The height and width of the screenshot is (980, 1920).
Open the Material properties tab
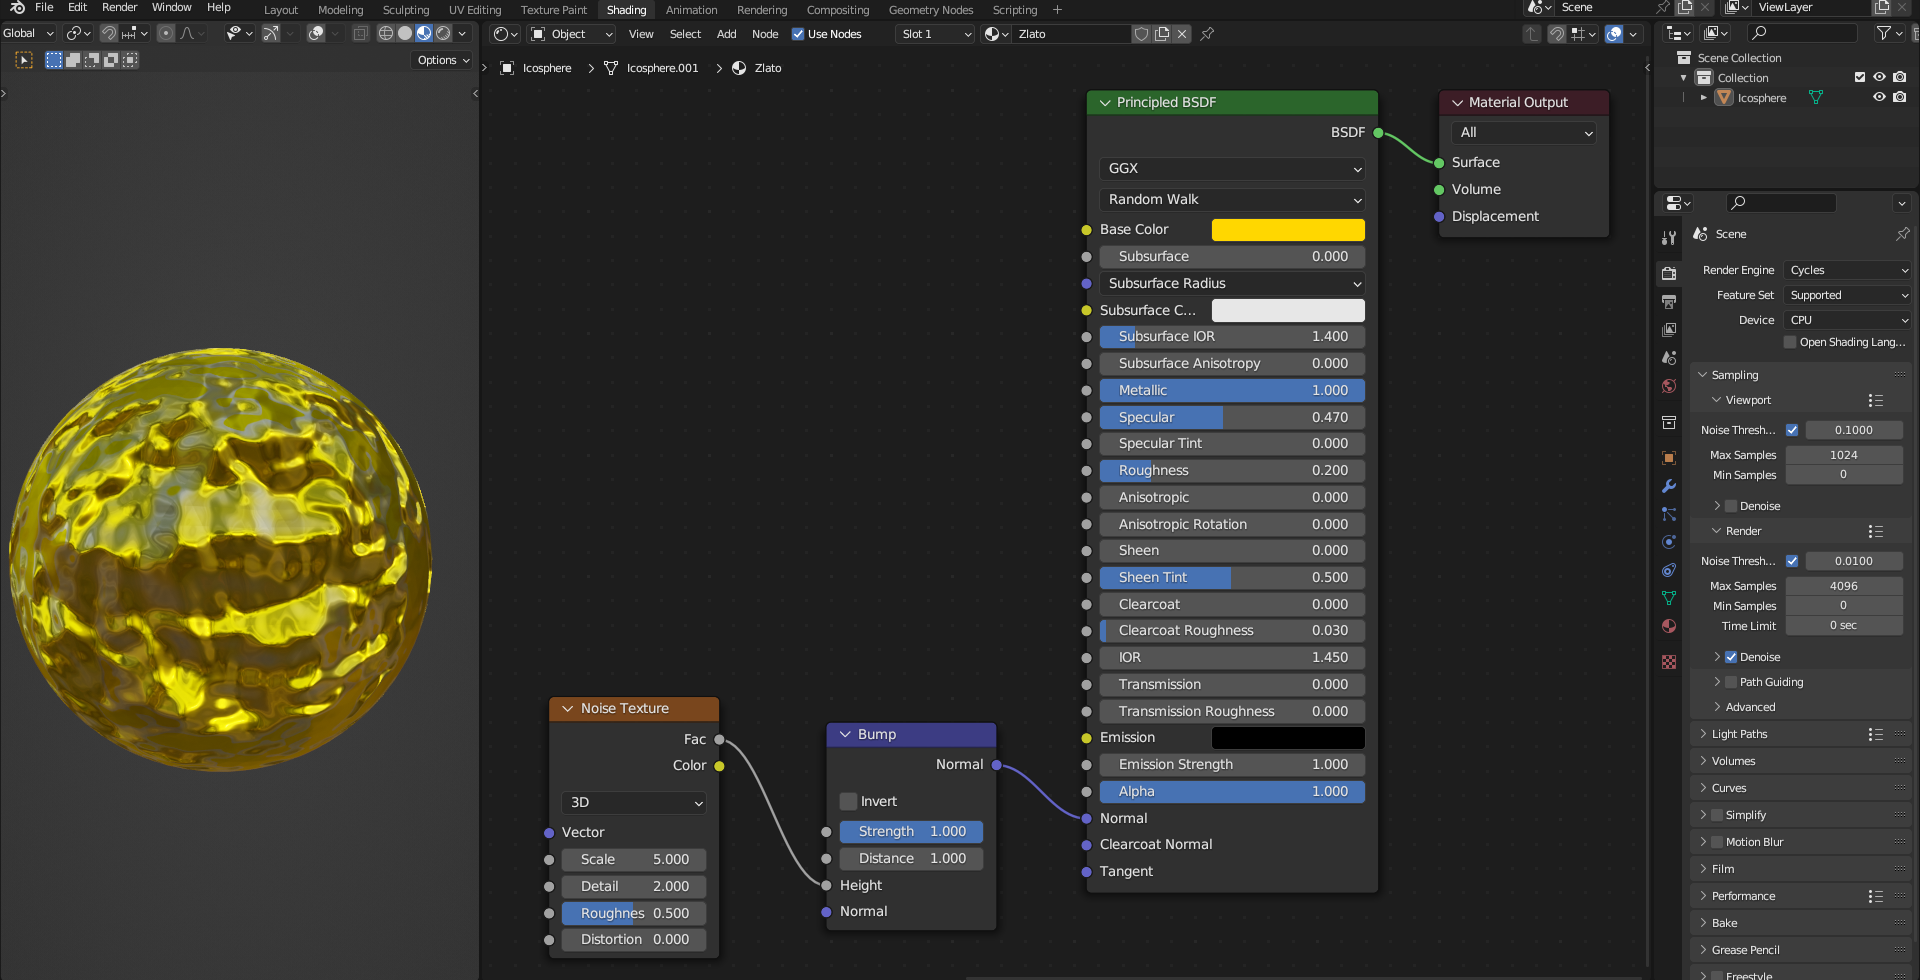click(x=1668, y=626)
